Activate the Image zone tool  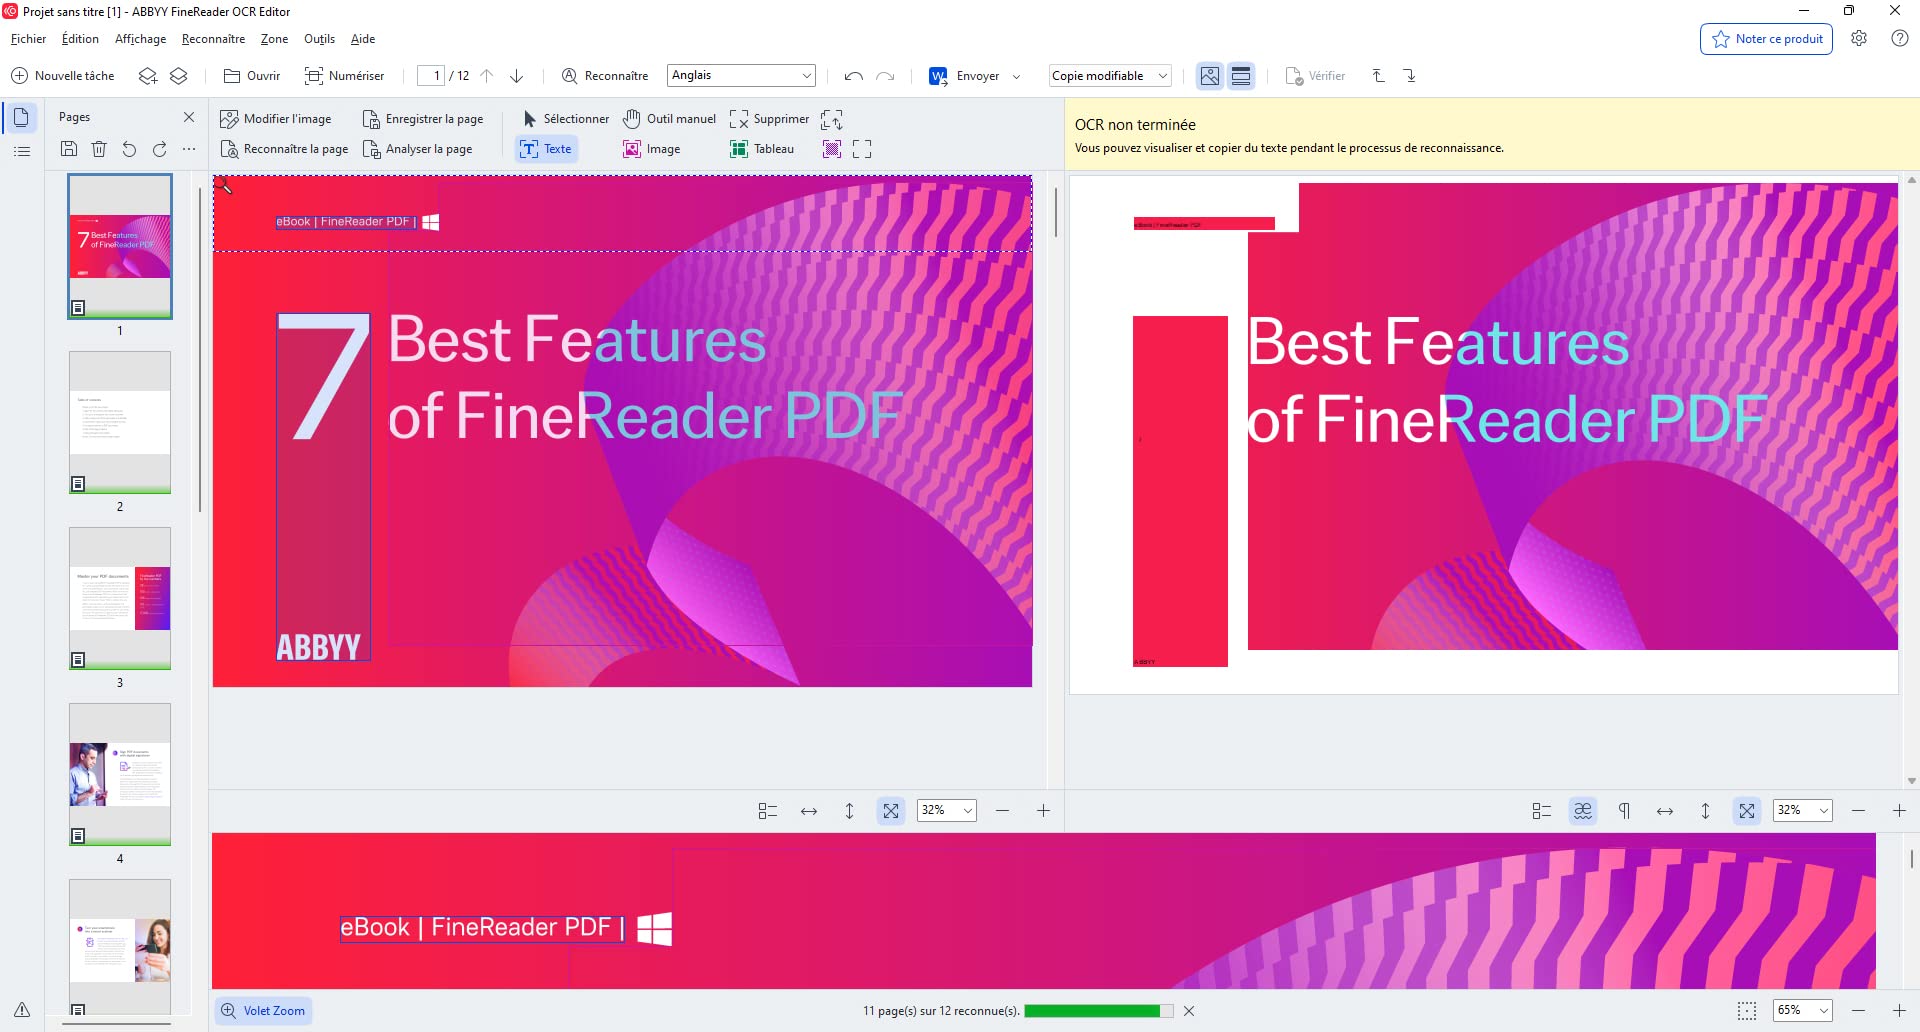(x=652, y=149)
